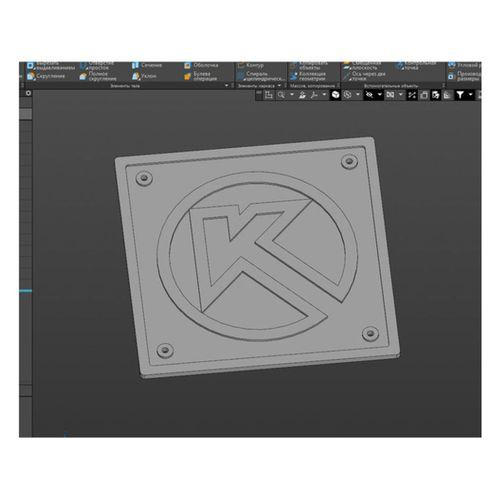The image size is (500, 500).
Task: Click the view orientation icon
Action: (x=302, y=95)
